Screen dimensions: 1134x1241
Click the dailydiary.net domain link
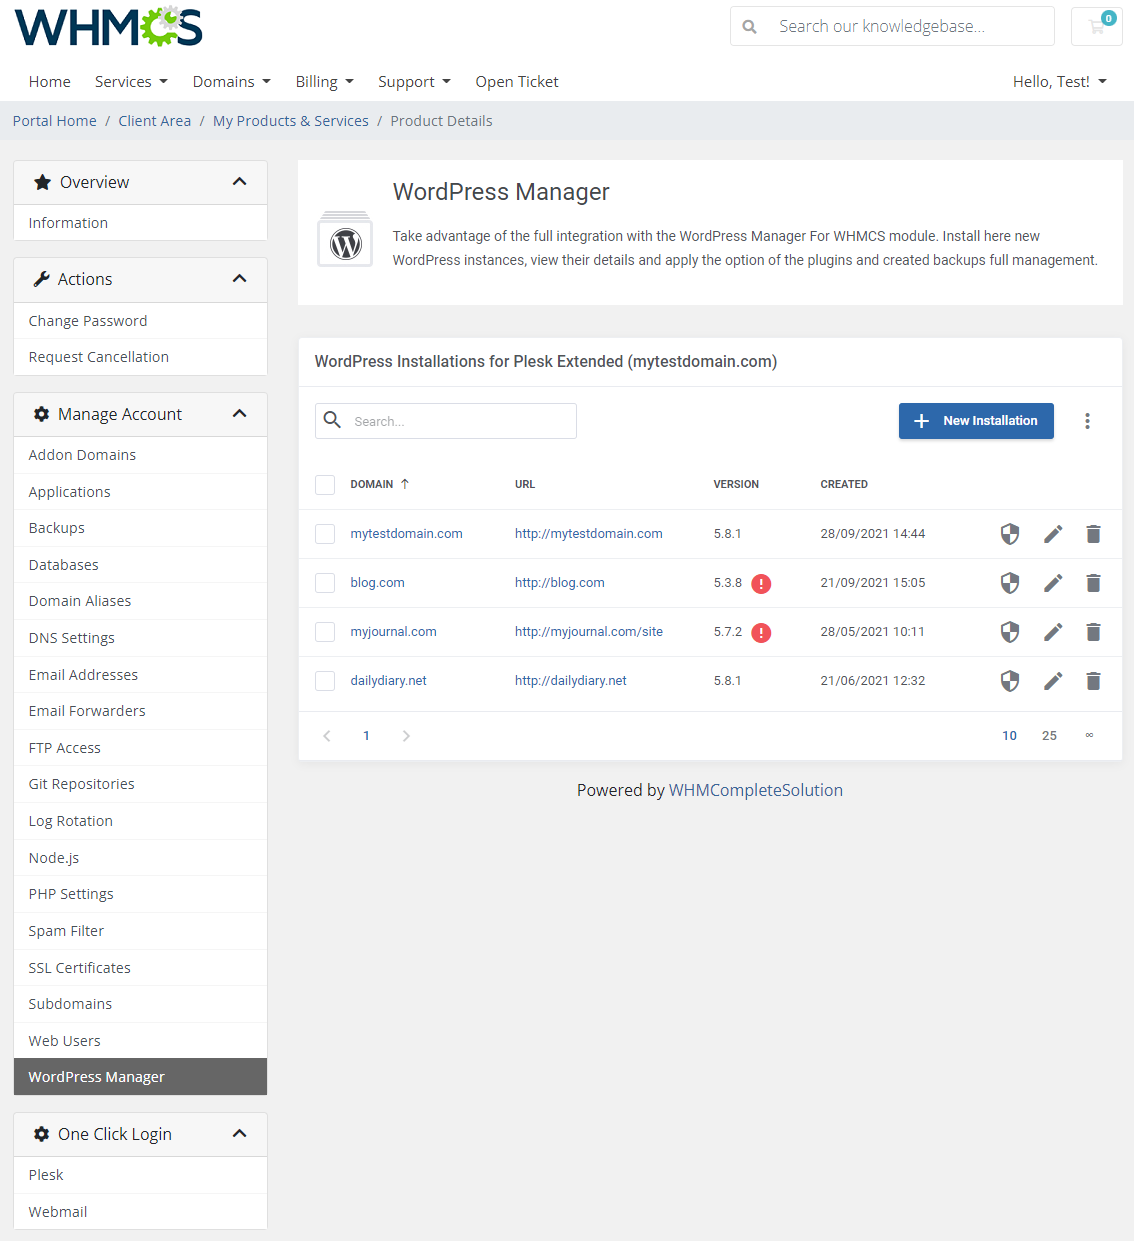388,681
